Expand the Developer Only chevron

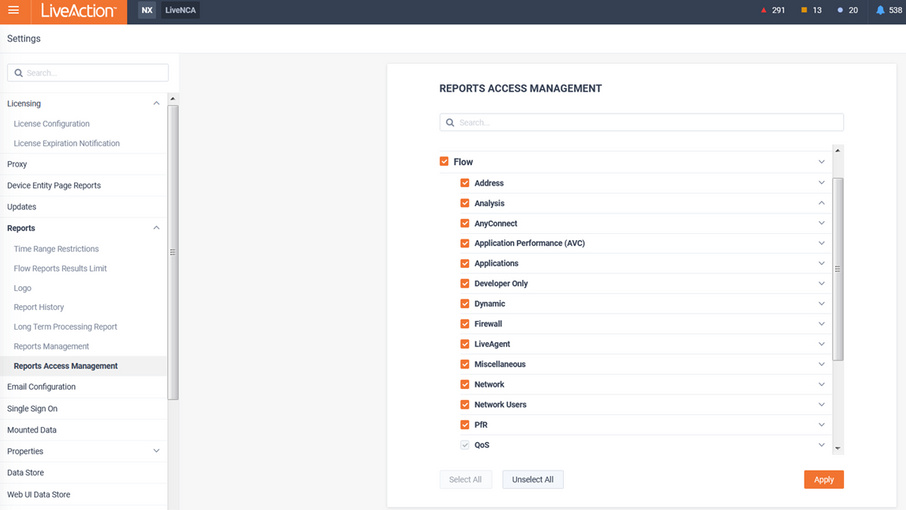[x=821, y=284]
